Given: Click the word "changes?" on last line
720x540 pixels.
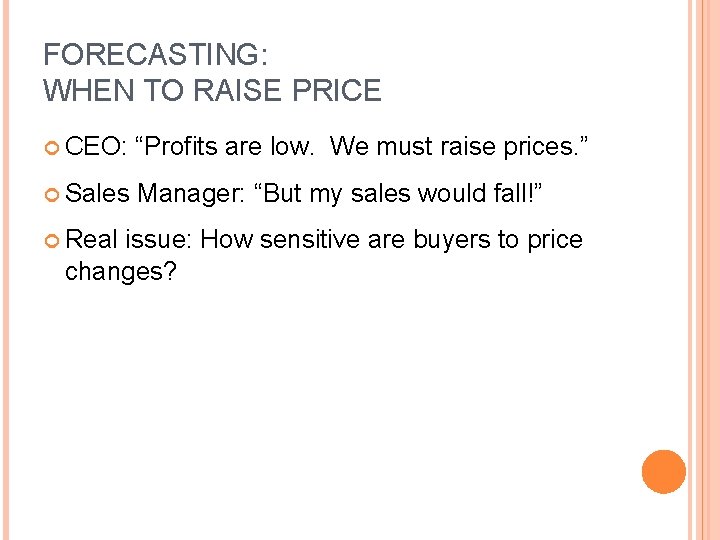Looking at the screenshot, I should click(x=120, y=271).
